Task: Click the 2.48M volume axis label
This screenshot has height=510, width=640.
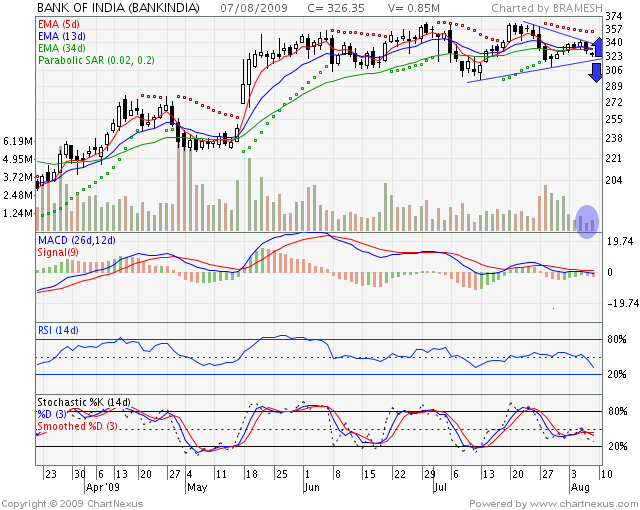Action: 18,195
